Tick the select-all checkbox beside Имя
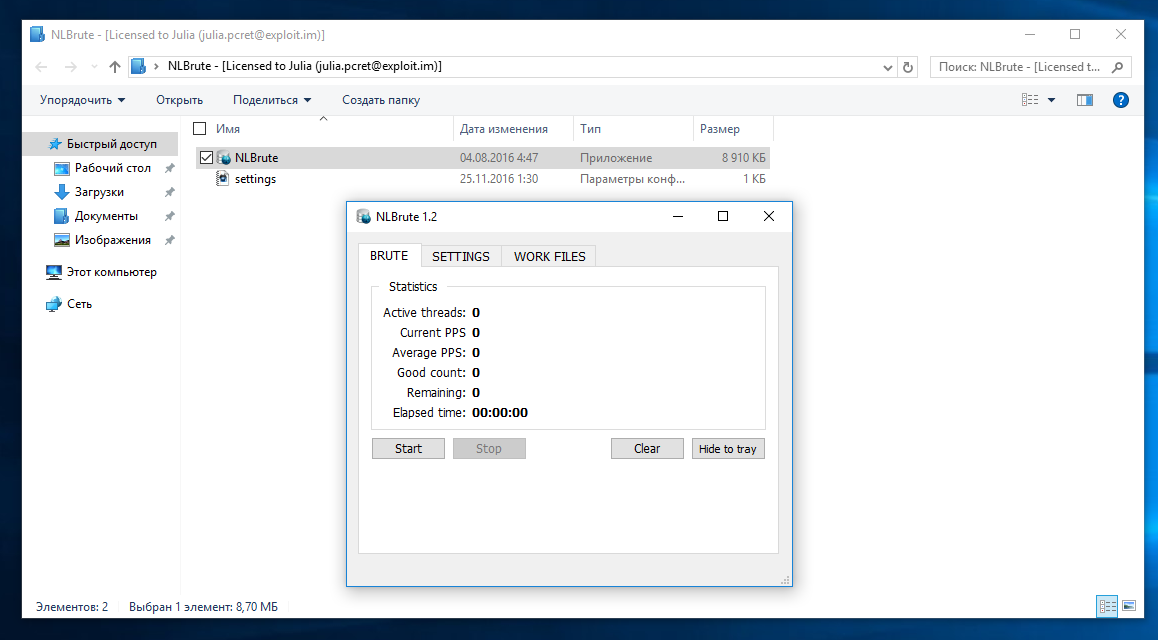The height and width of the screenshot is (640, 1158). coord(200,129)
